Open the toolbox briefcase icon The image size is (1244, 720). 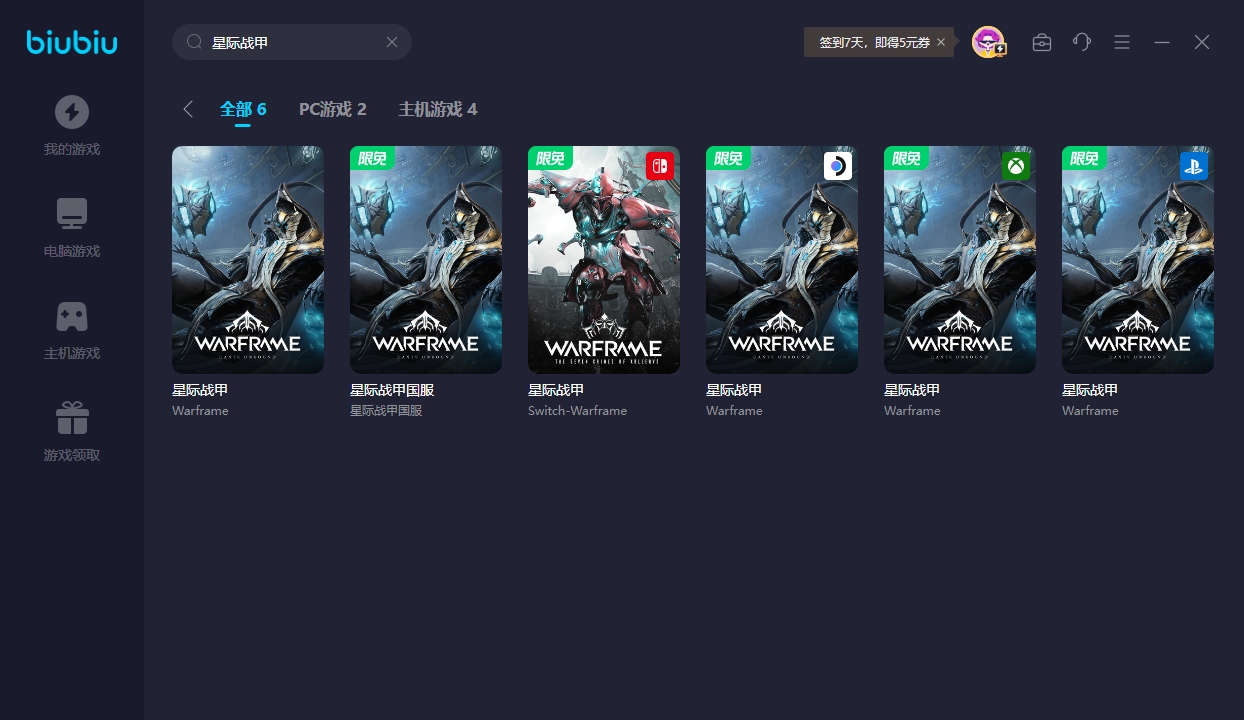point(1042,42)
